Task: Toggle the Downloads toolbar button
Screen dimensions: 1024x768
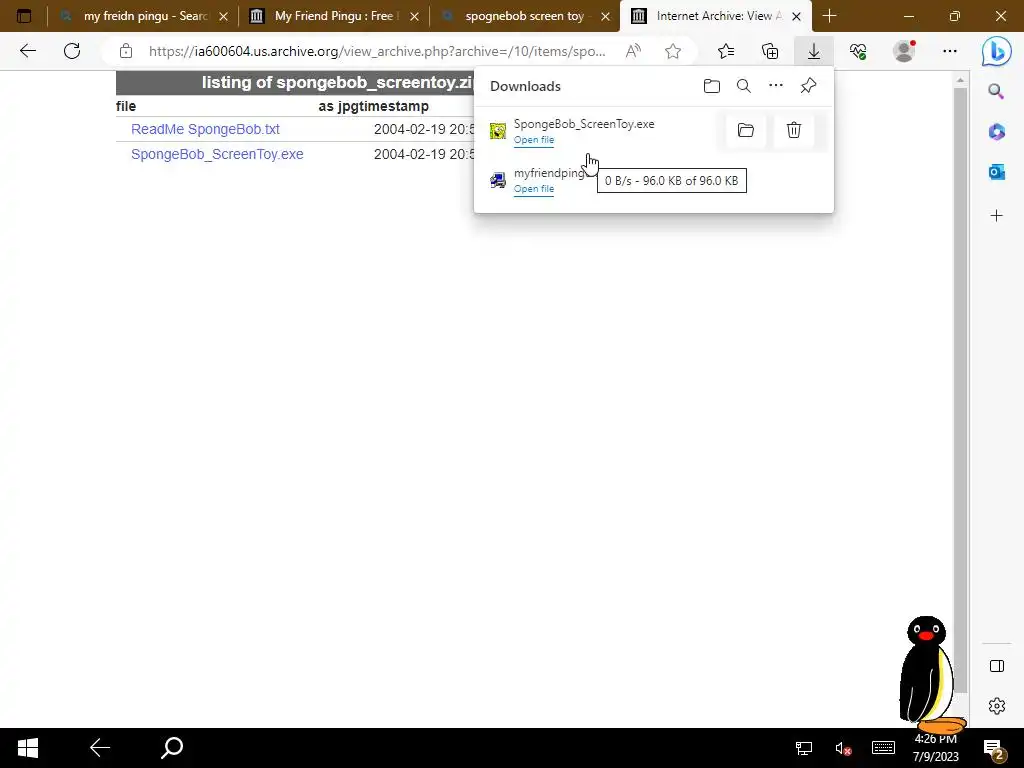Action: (814, 51)
